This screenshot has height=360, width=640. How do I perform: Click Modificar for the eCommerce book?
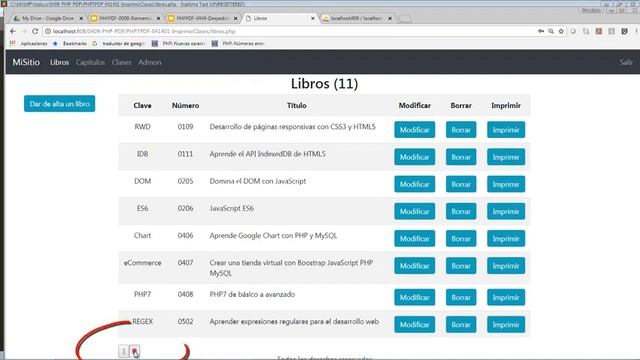point(414,266)
